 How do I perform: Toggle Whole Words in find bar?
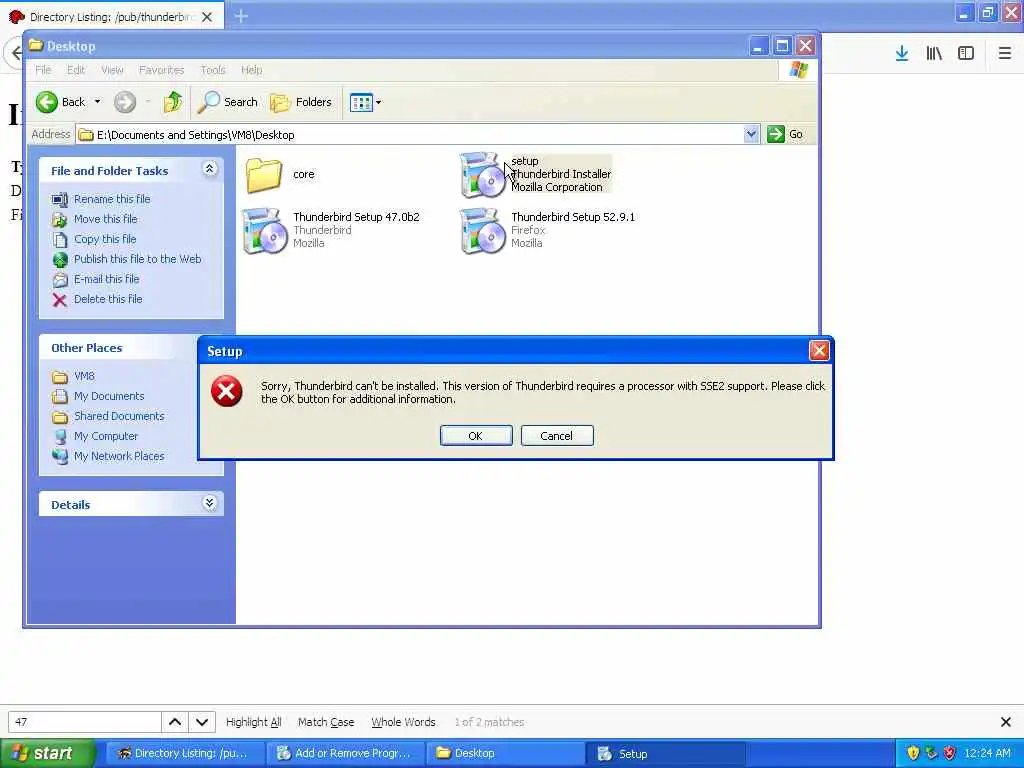(x=403, y=722)
